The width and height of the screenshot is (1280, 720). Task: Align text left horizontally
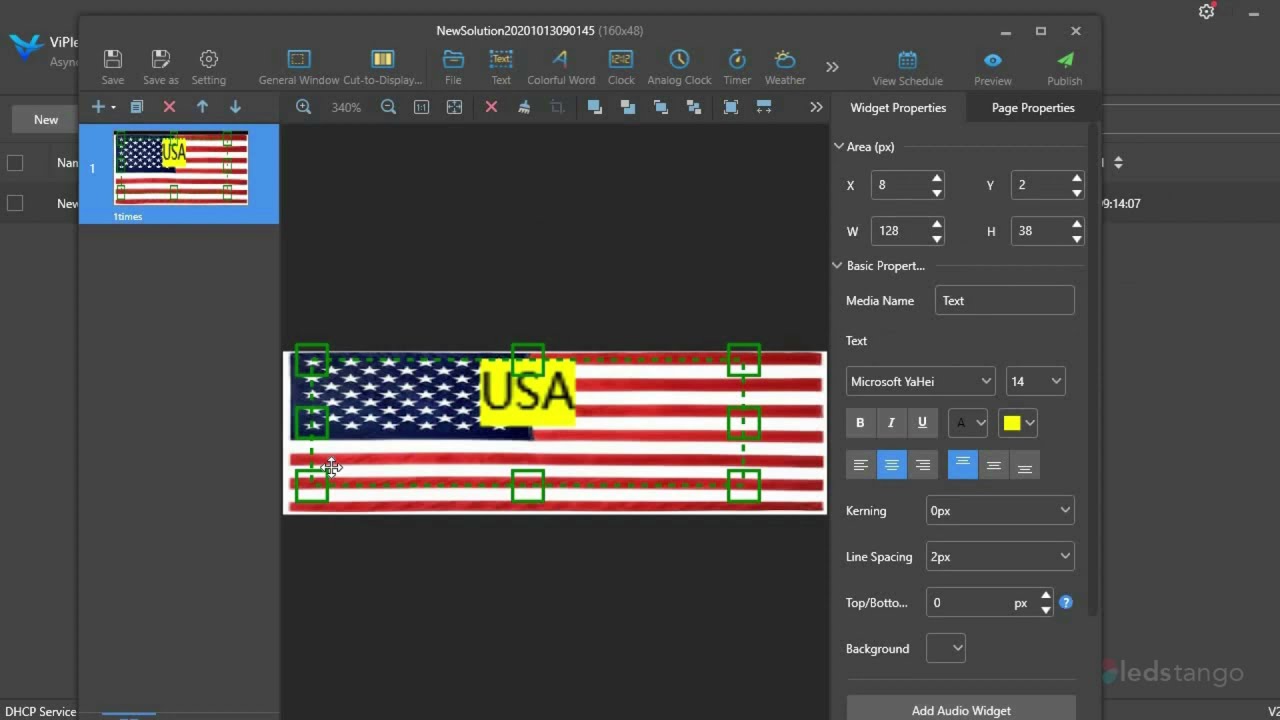[x=860, y=465]
